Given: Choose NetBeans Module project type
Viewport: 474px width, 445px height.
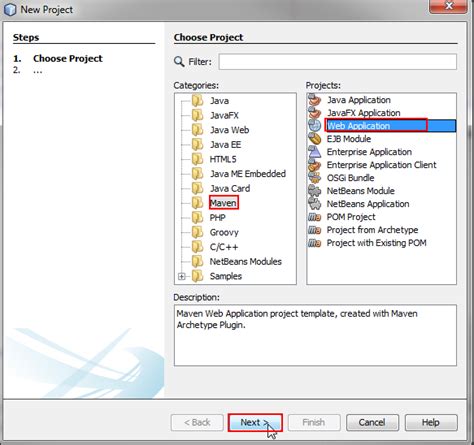Looking at the screenshot, I should pyautogui.click(x=361, y=191).
